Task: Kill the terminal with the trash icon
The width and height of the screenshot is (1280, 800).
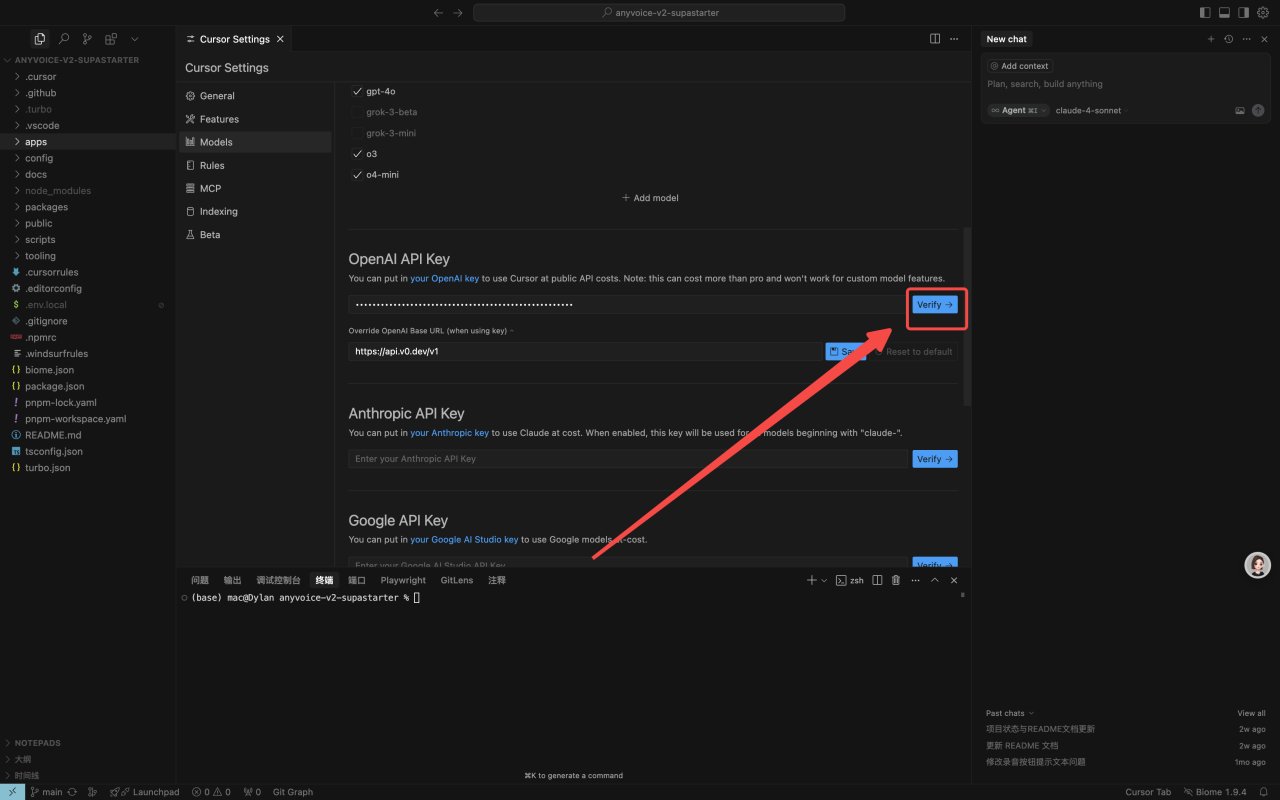Action: (896, 580)
